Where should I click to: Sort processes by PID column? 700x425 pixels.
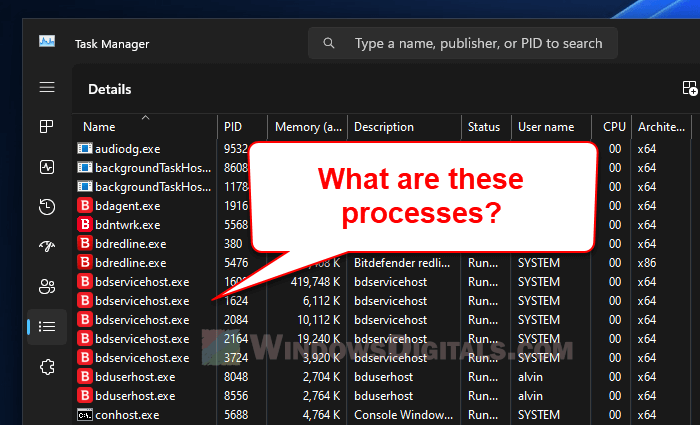click(x=232, y=127)
